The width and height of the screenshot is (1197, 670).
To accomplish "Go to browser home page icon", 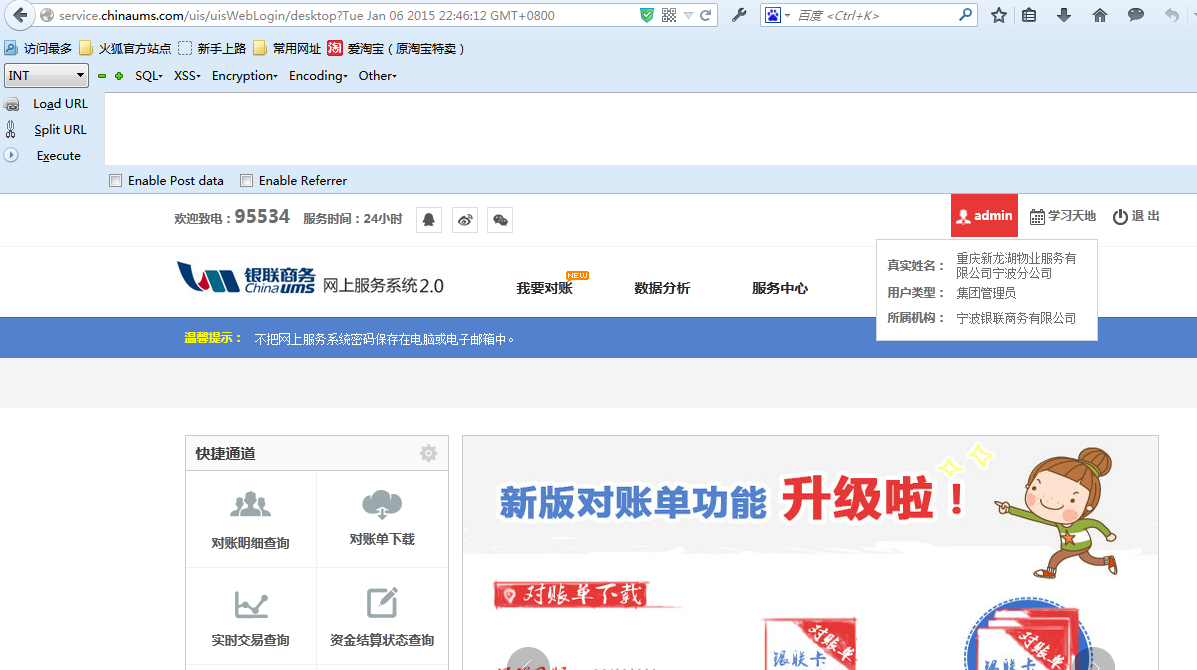I will coord(1099,15).
